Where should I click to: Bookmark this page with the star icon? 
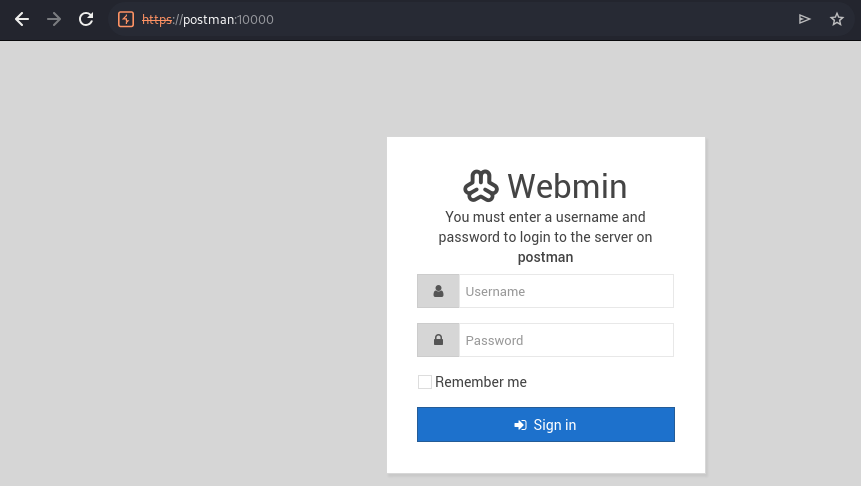836,19
